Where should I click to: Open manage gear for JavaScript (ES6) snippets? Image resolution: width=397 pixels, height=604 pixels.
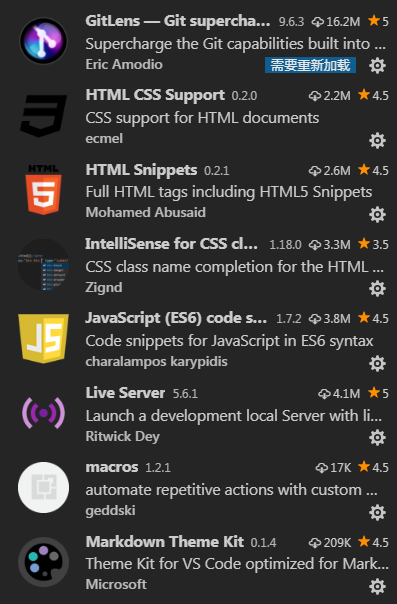[377, 363]
